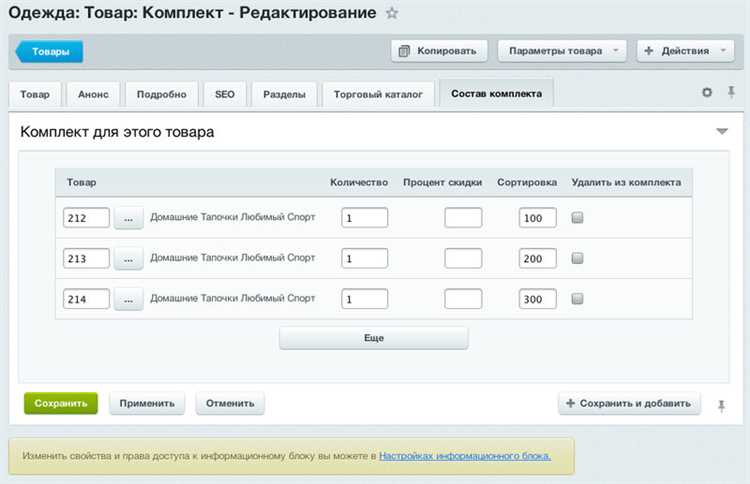The image size is (750, 484).
Task: Click sort field with value 200
Action: tap(538, 259)
